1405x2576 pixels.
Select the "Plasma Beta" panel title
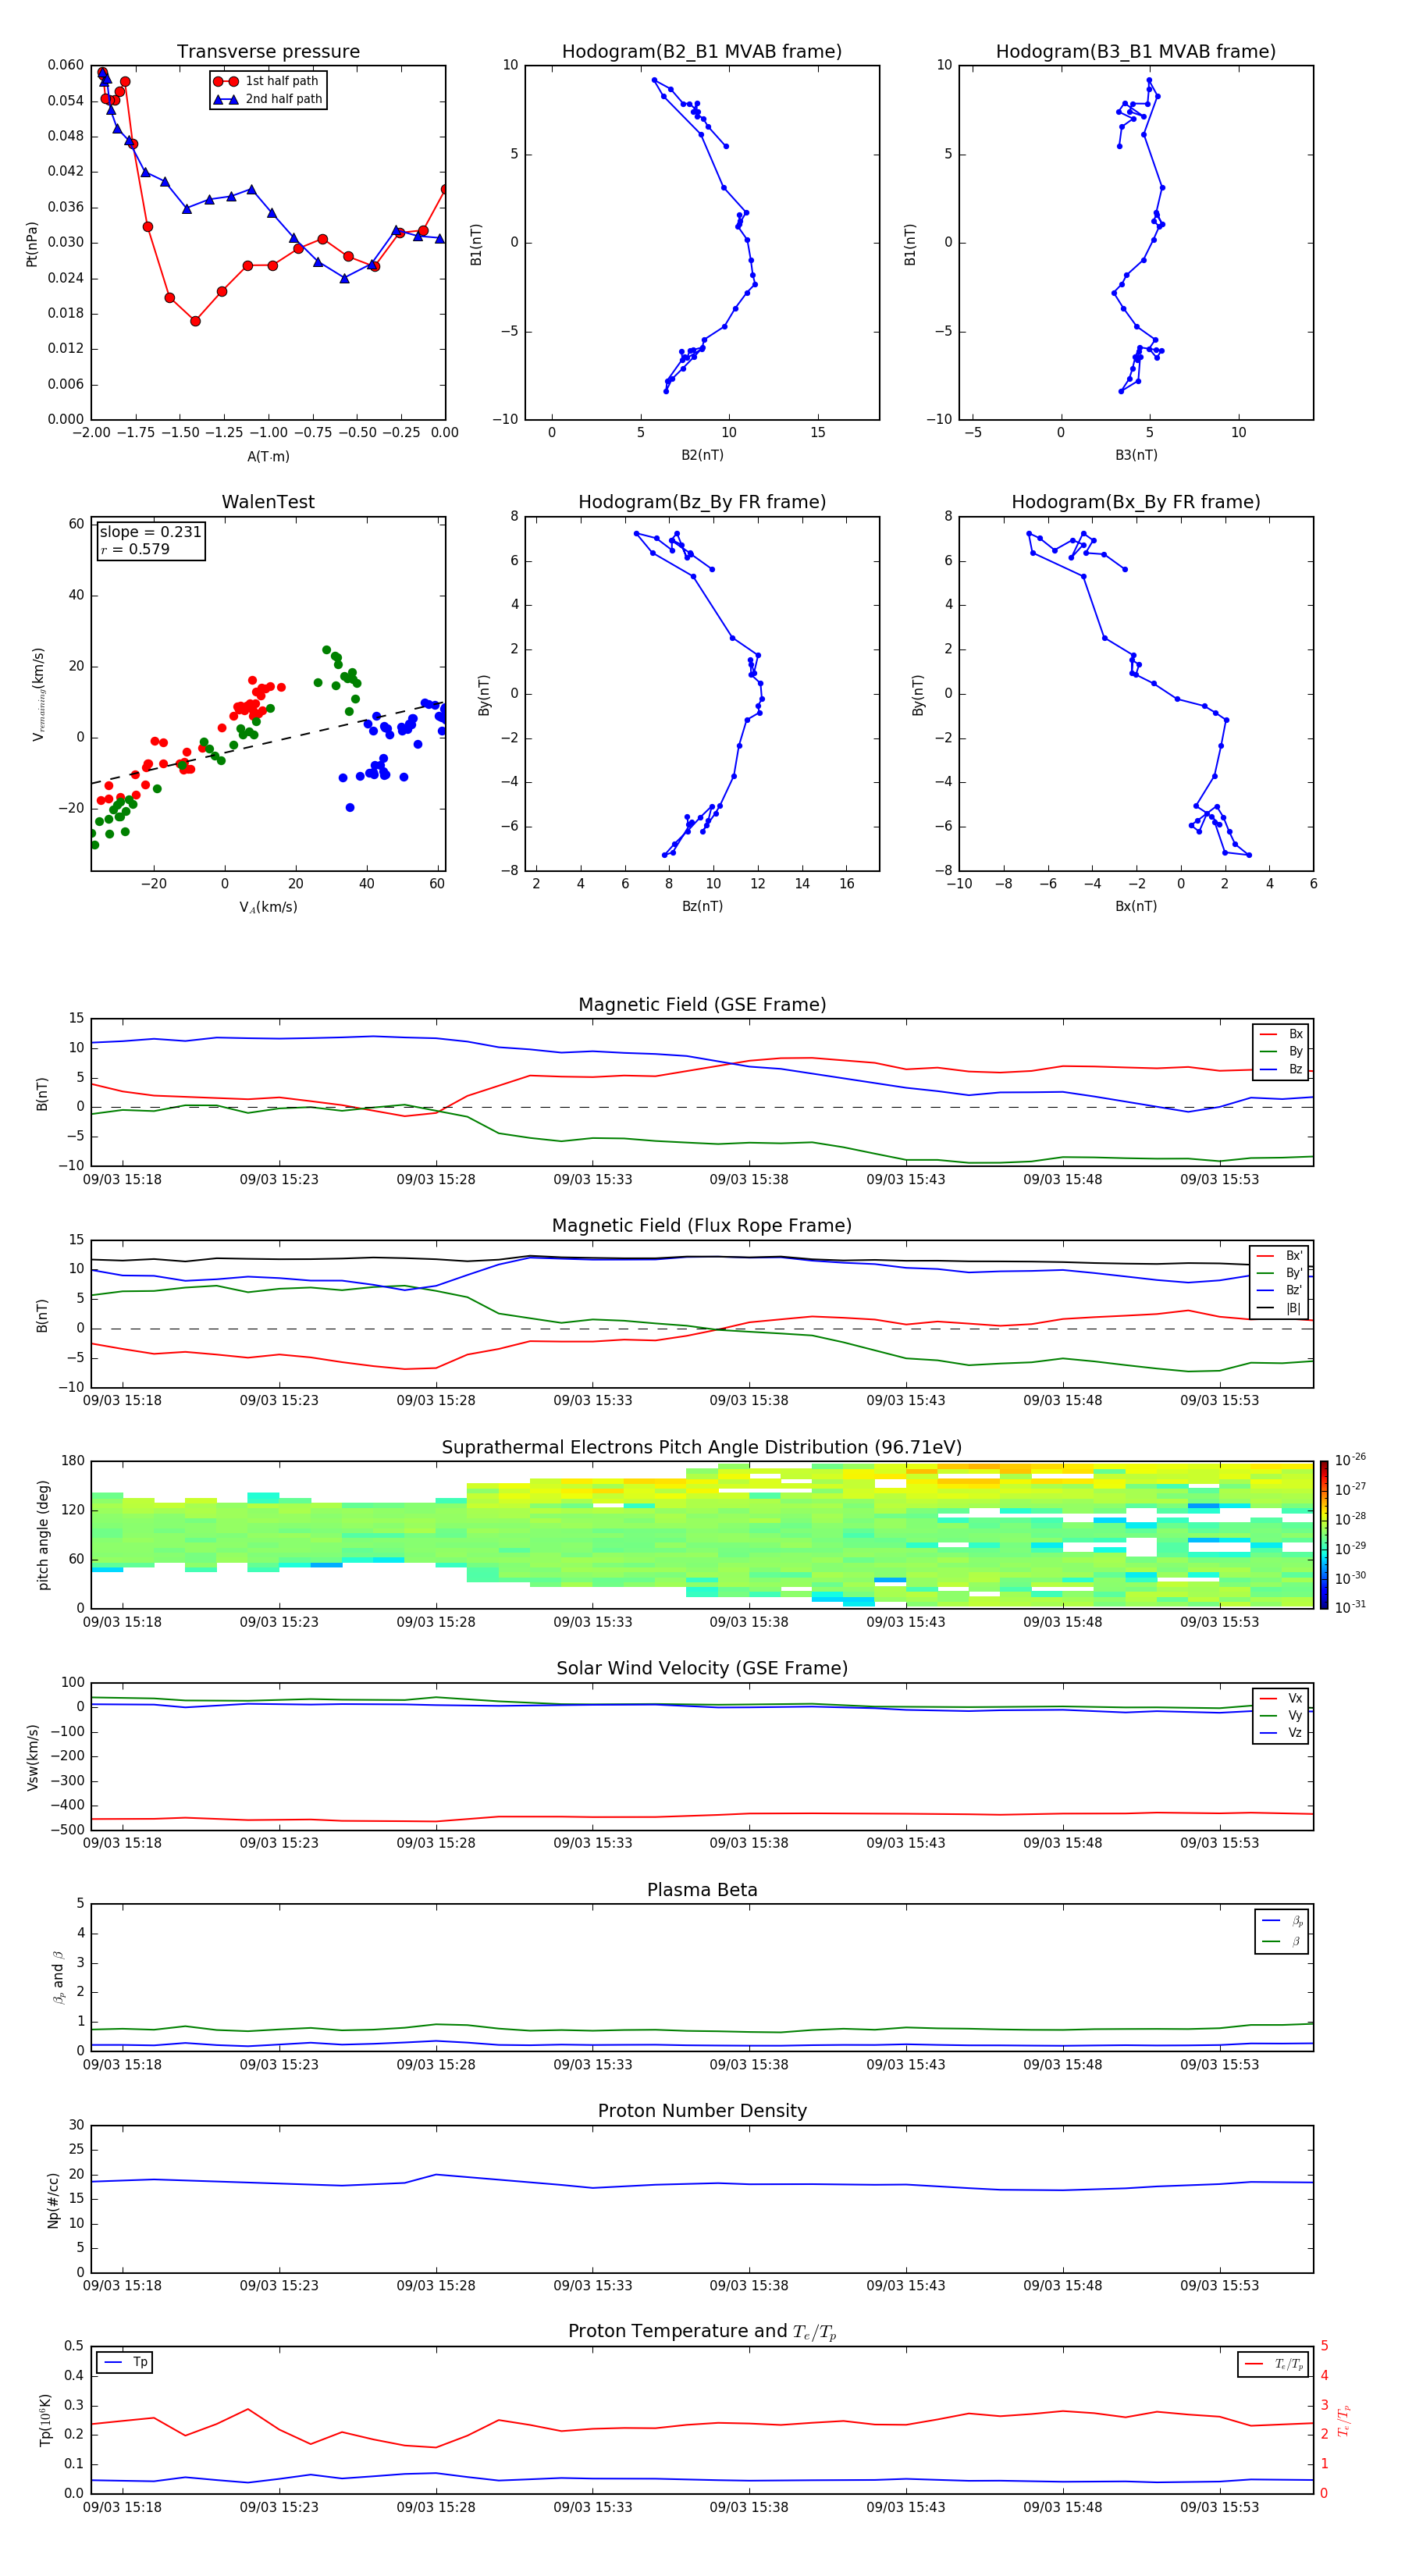point(702,1891)
